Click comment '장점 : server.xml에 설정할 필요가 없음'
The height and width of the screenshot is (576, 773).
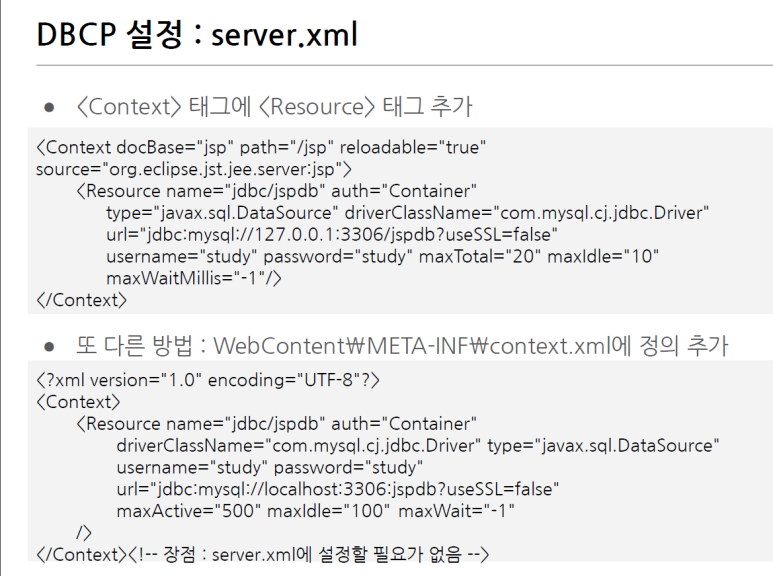[312, 554]
